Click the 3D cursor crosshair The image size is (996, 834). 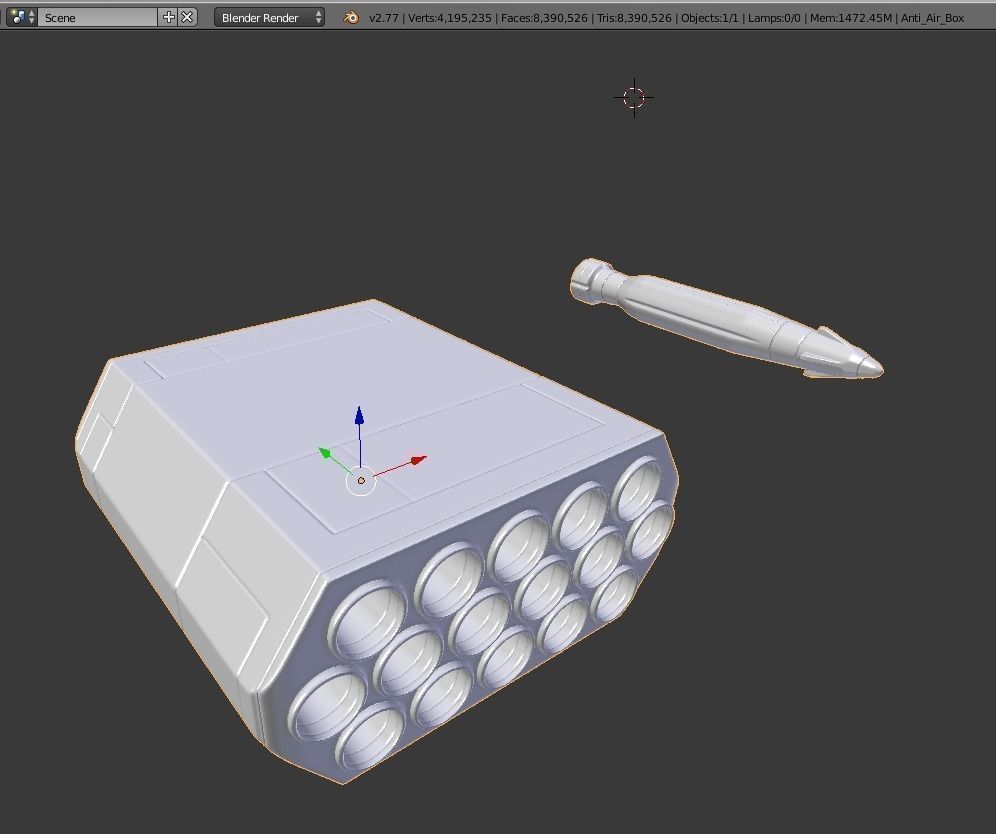(x=634, y=98)
